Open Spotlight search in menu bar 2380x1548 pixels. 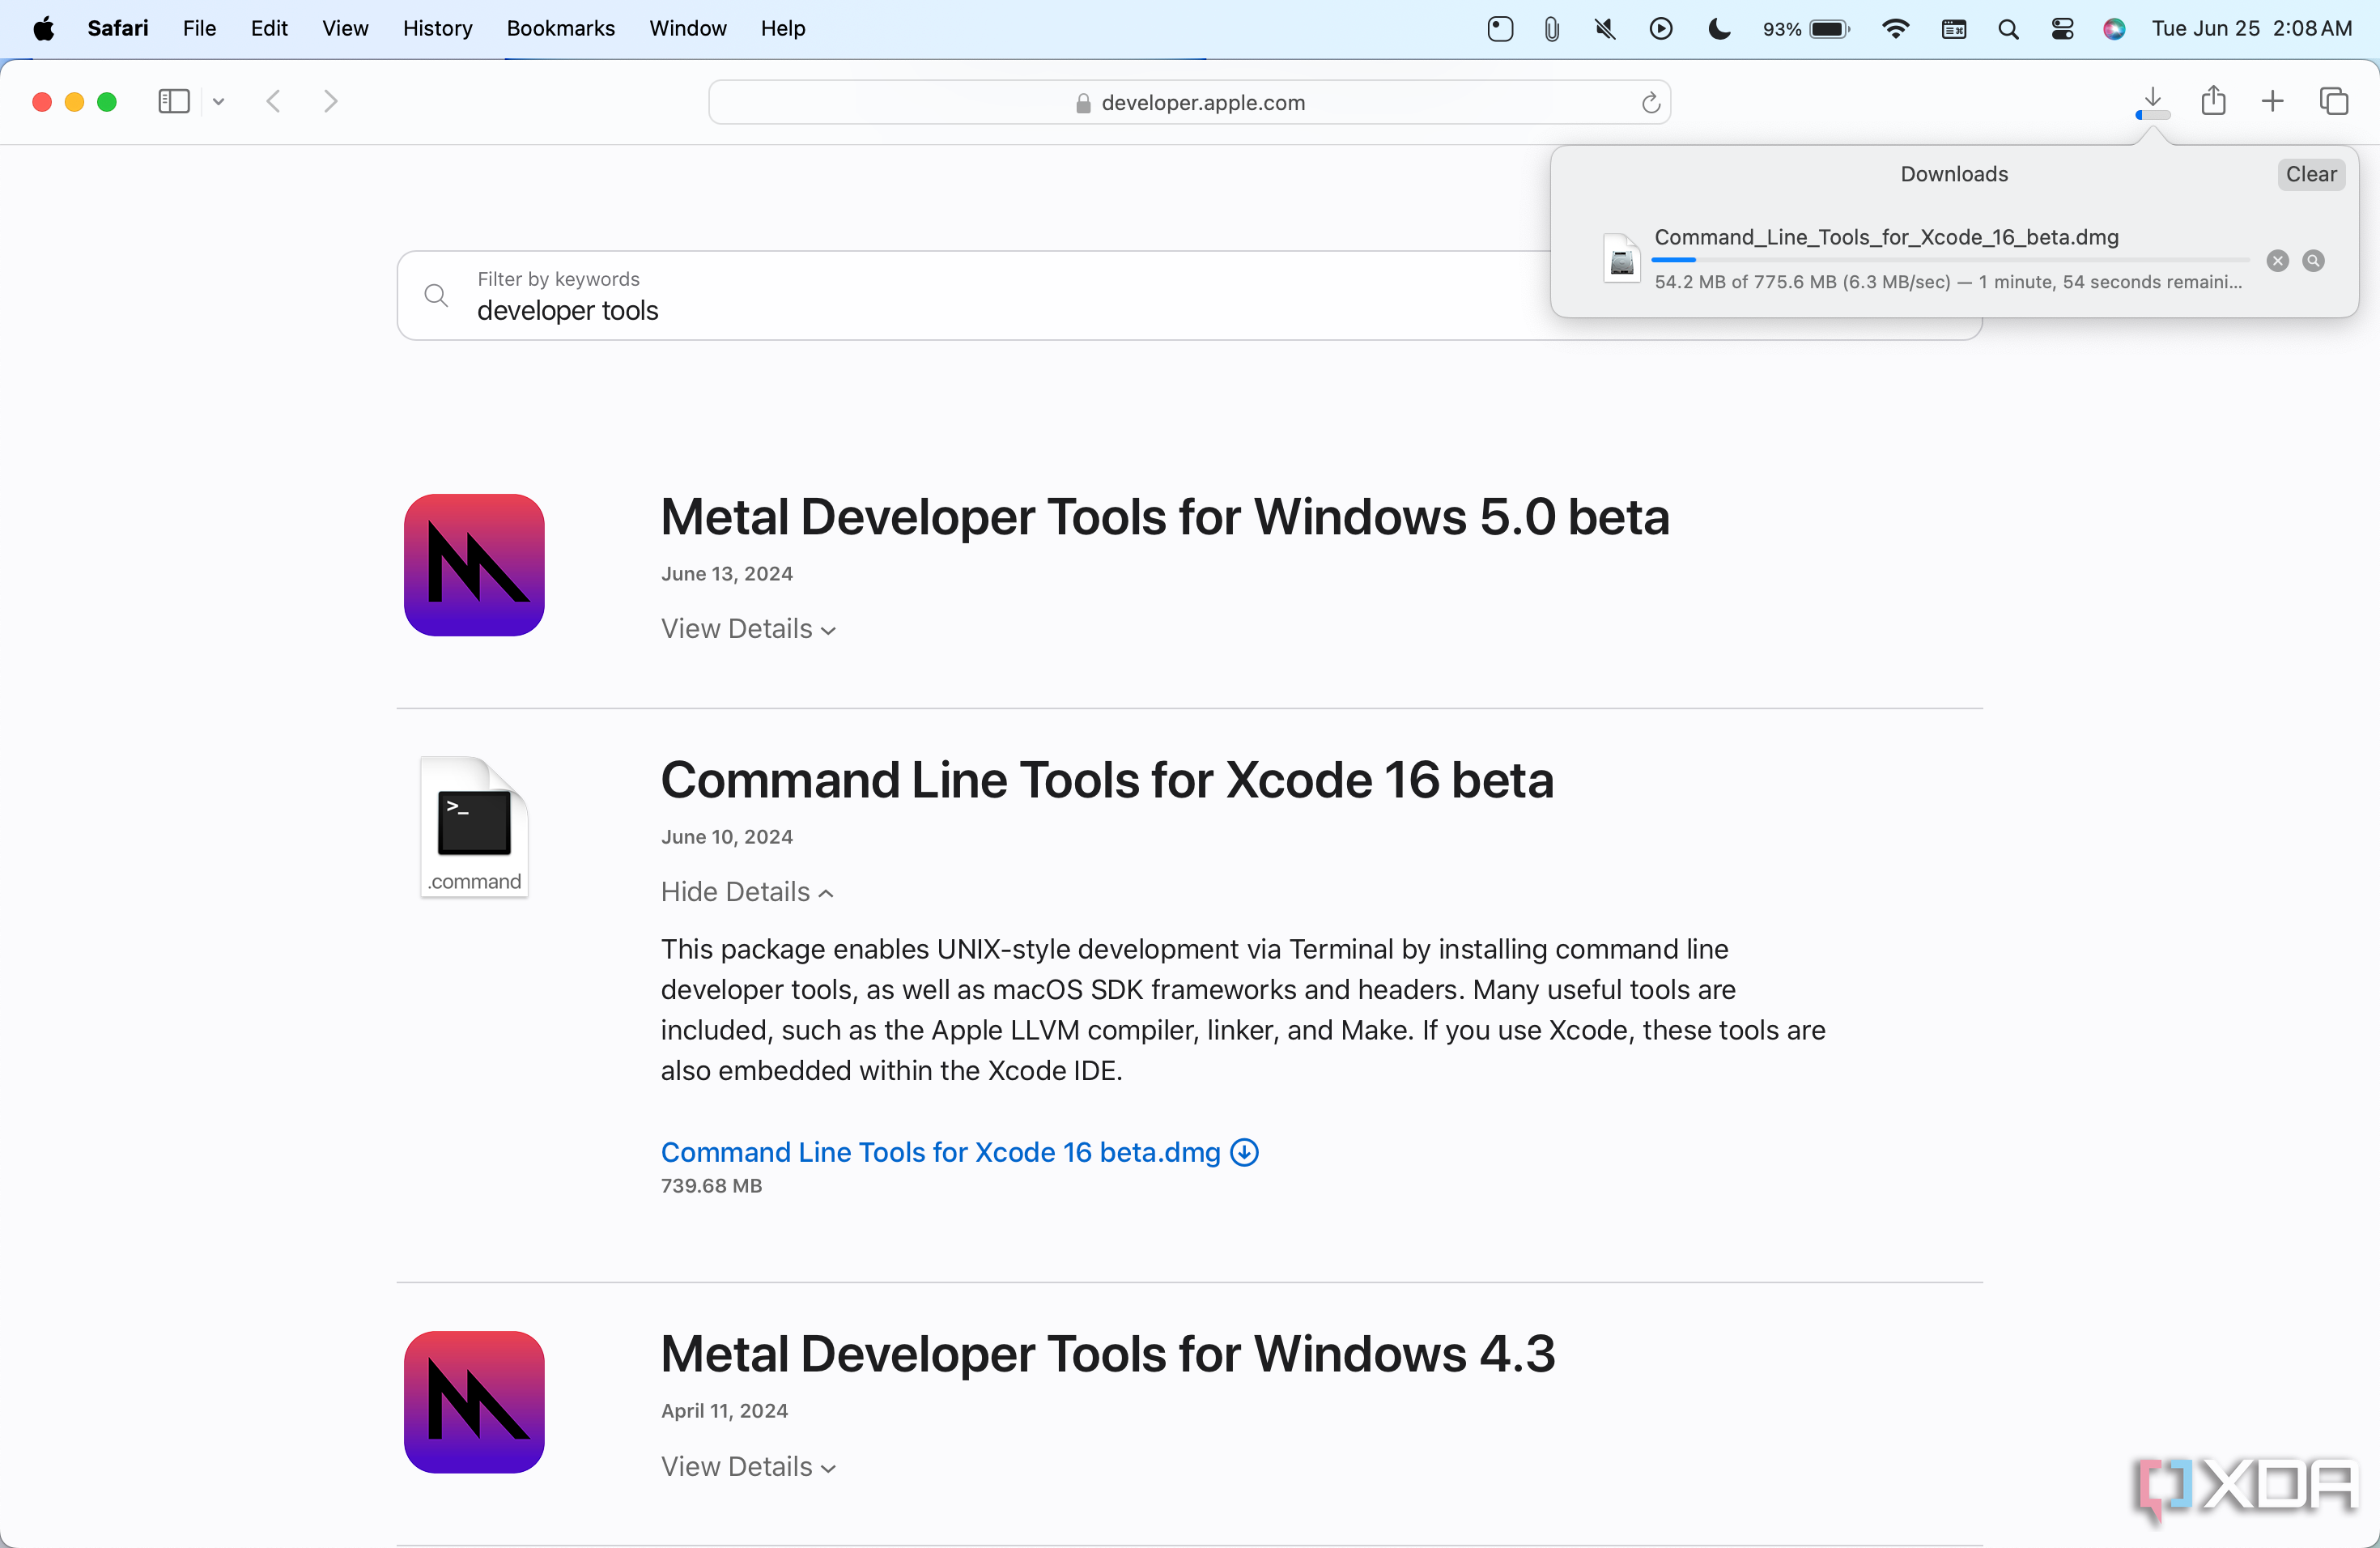2008,29
